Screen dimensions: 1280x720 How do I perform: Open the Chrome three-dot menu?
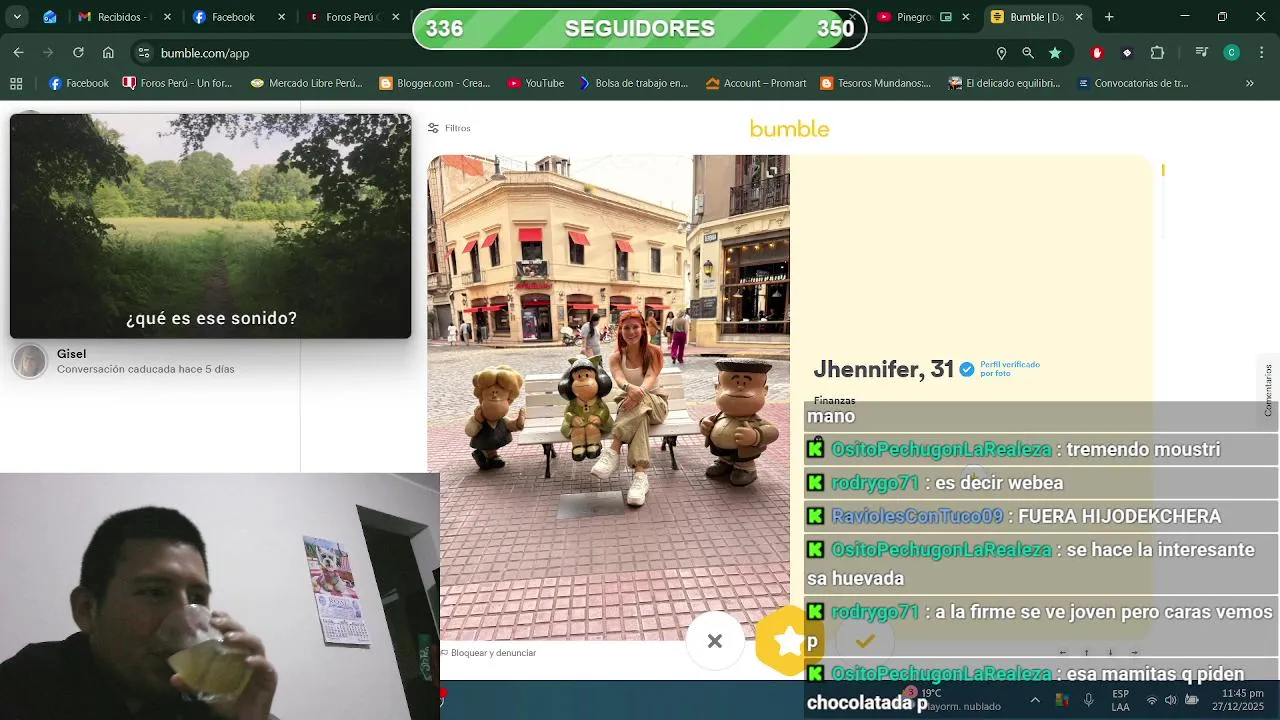pyautogui.click(x=1261, y=53)
